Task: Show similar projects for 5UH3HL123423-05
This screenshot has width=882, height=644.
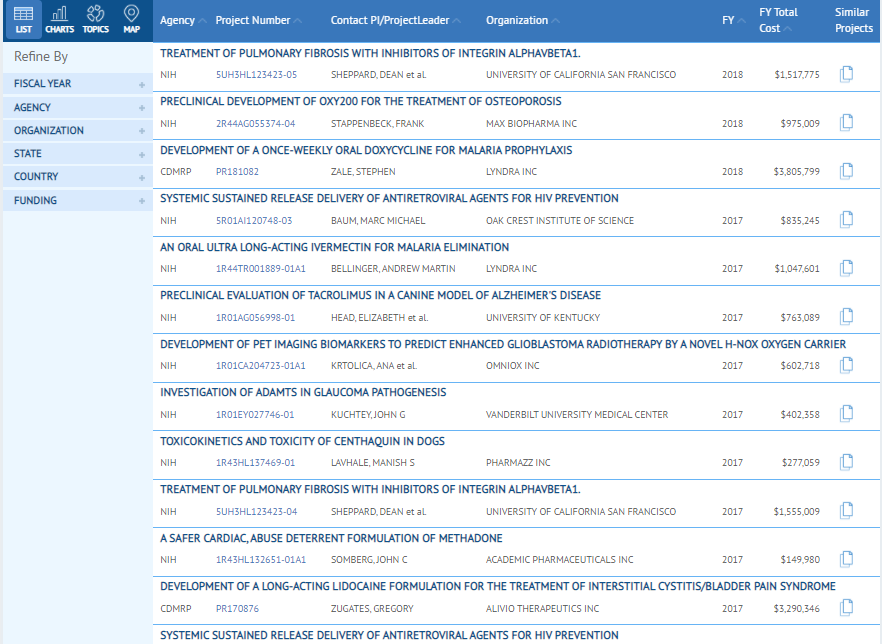Action: tap(846, 74)
